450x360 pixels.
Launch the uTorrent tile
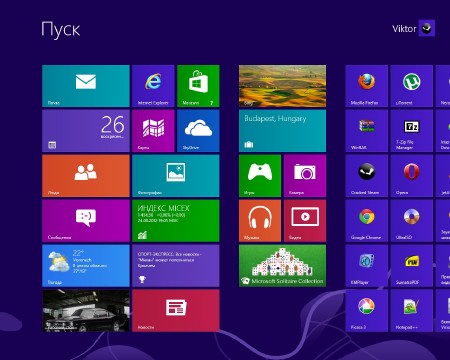(412, 86)
